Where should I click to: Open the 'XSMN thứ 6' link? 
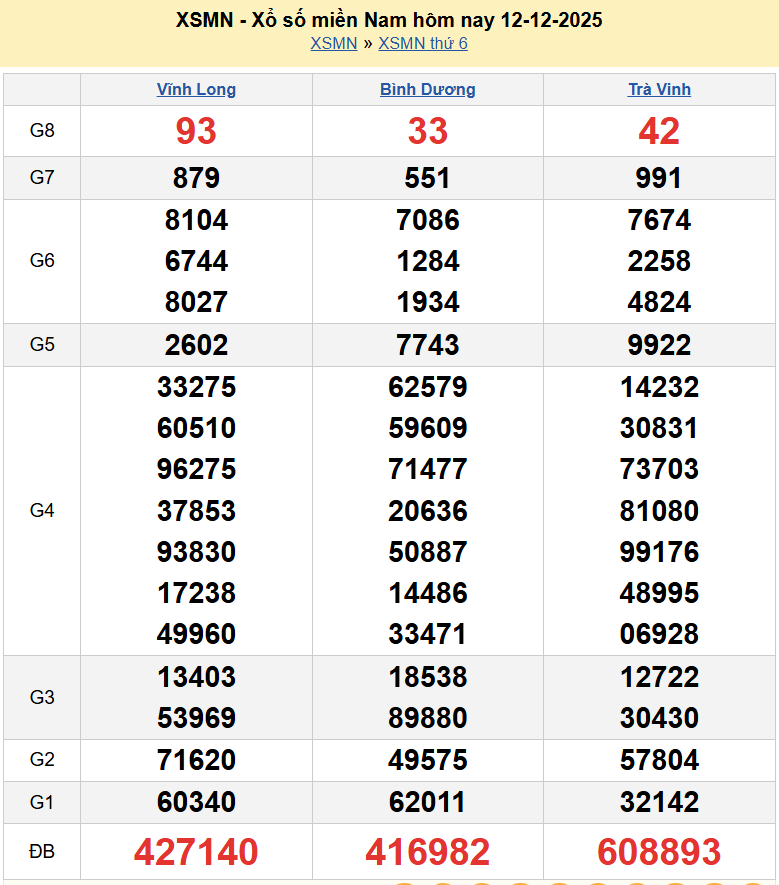(423, 43)
